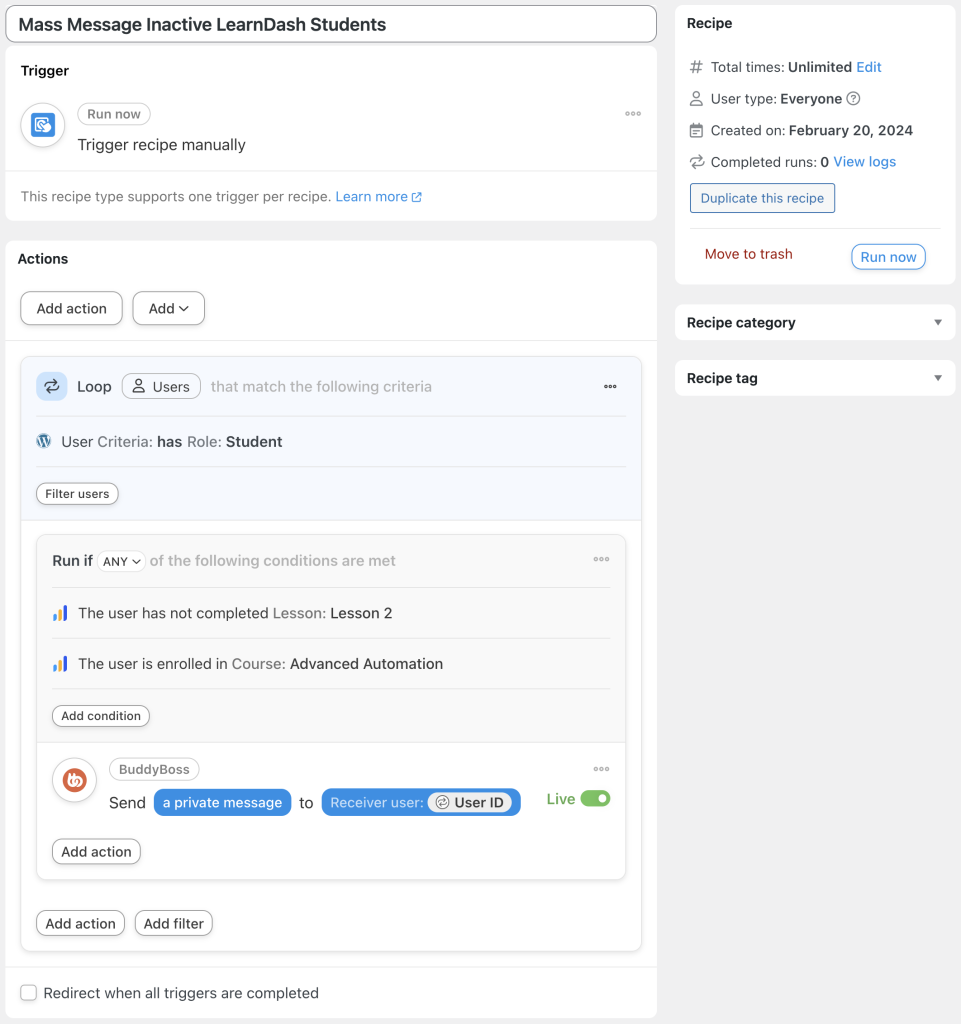Open View logs beside Completed runs
This screenshot has width=961, height=1024.
tap(863, 161)
